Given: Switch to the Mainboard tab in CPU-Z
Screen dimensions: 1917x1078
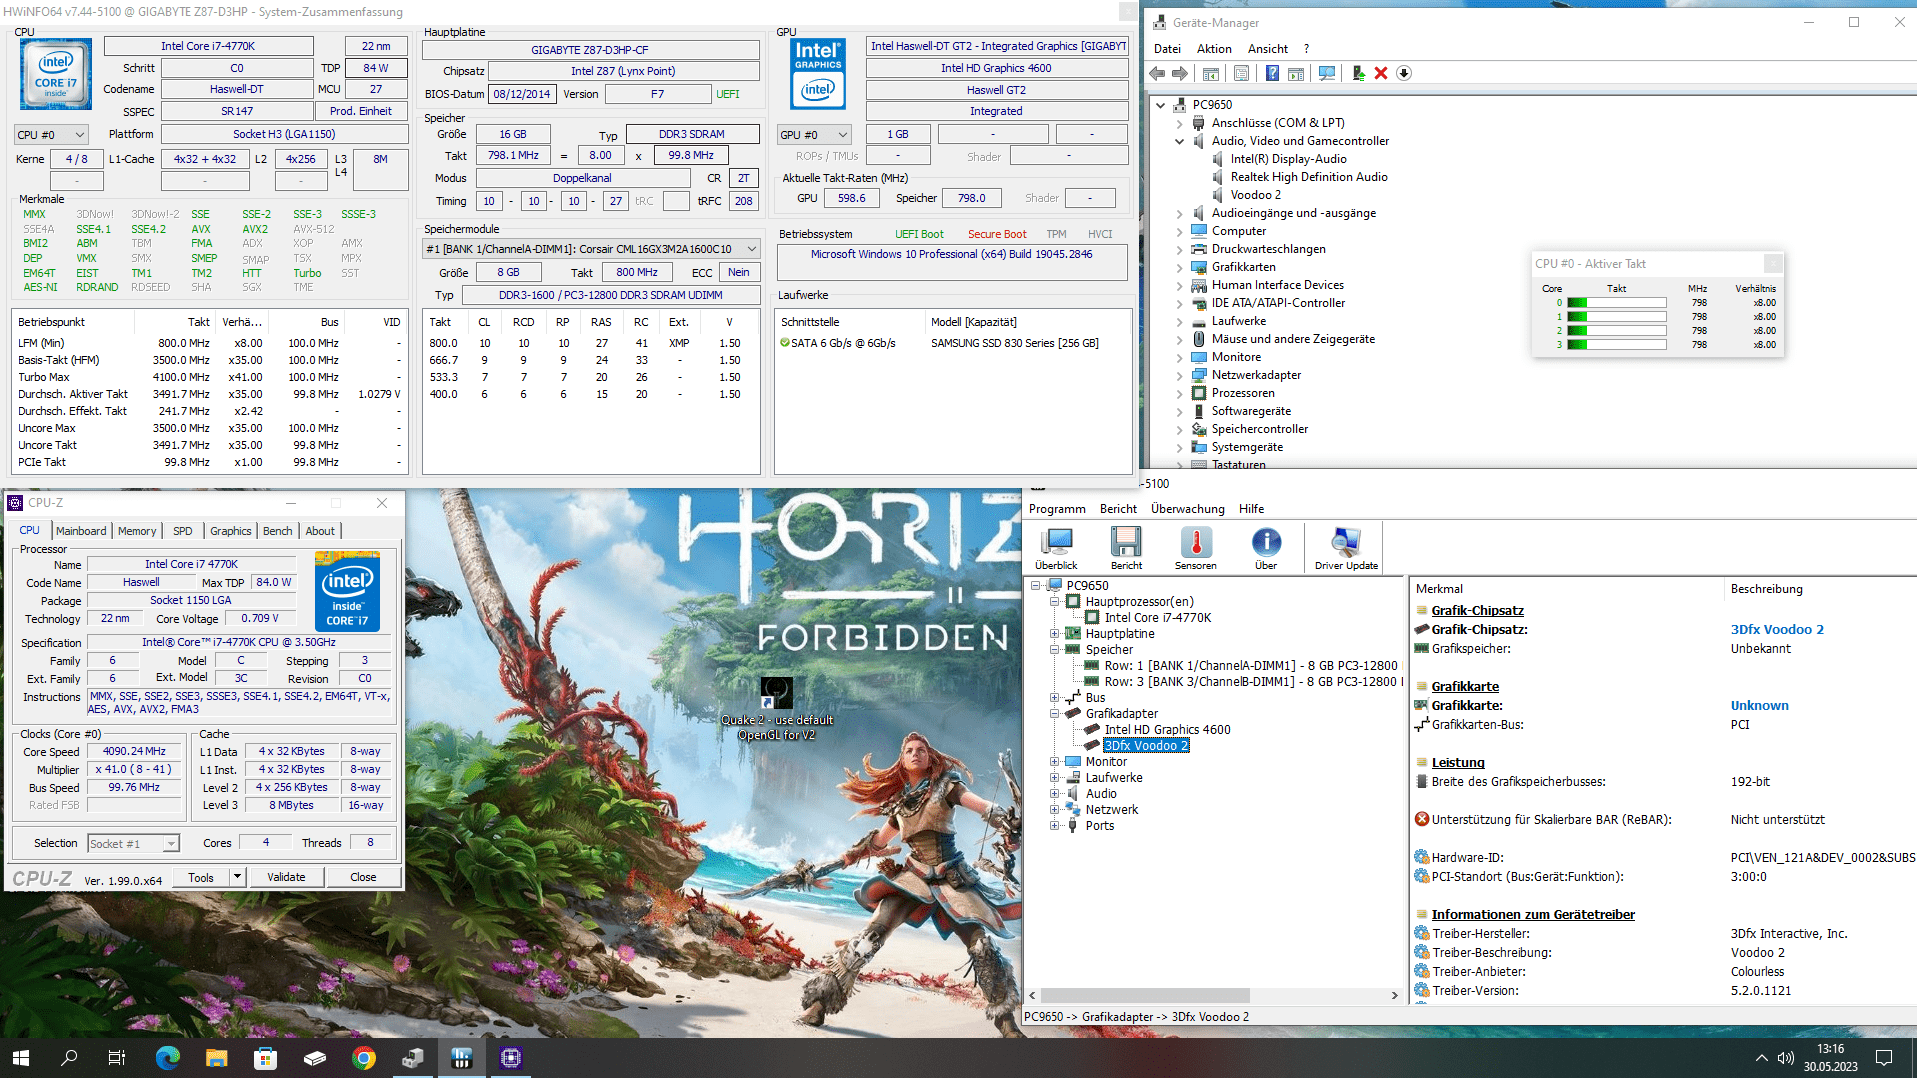Looking at the screenshot, I should pyautogui.click(x=81, y=531).
